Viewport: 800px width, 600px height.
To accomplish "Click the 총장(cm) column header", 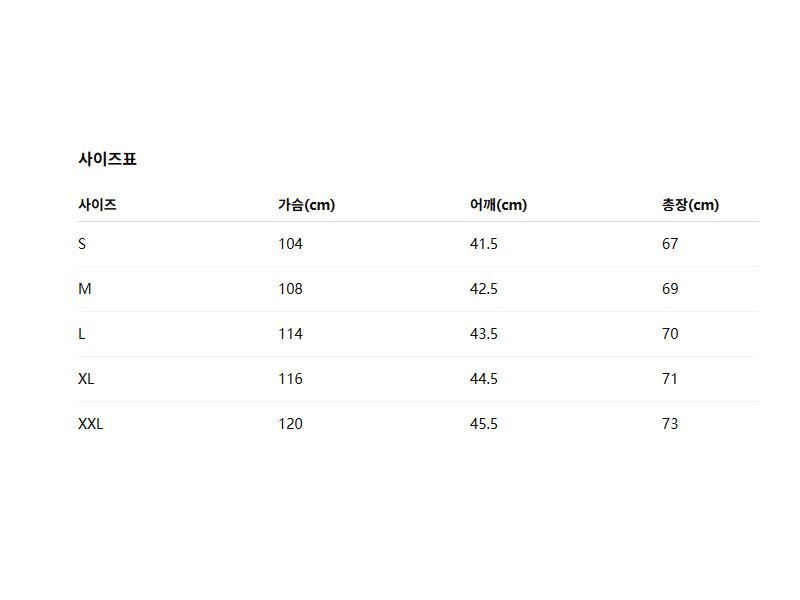I will click(x=690, y=205).
